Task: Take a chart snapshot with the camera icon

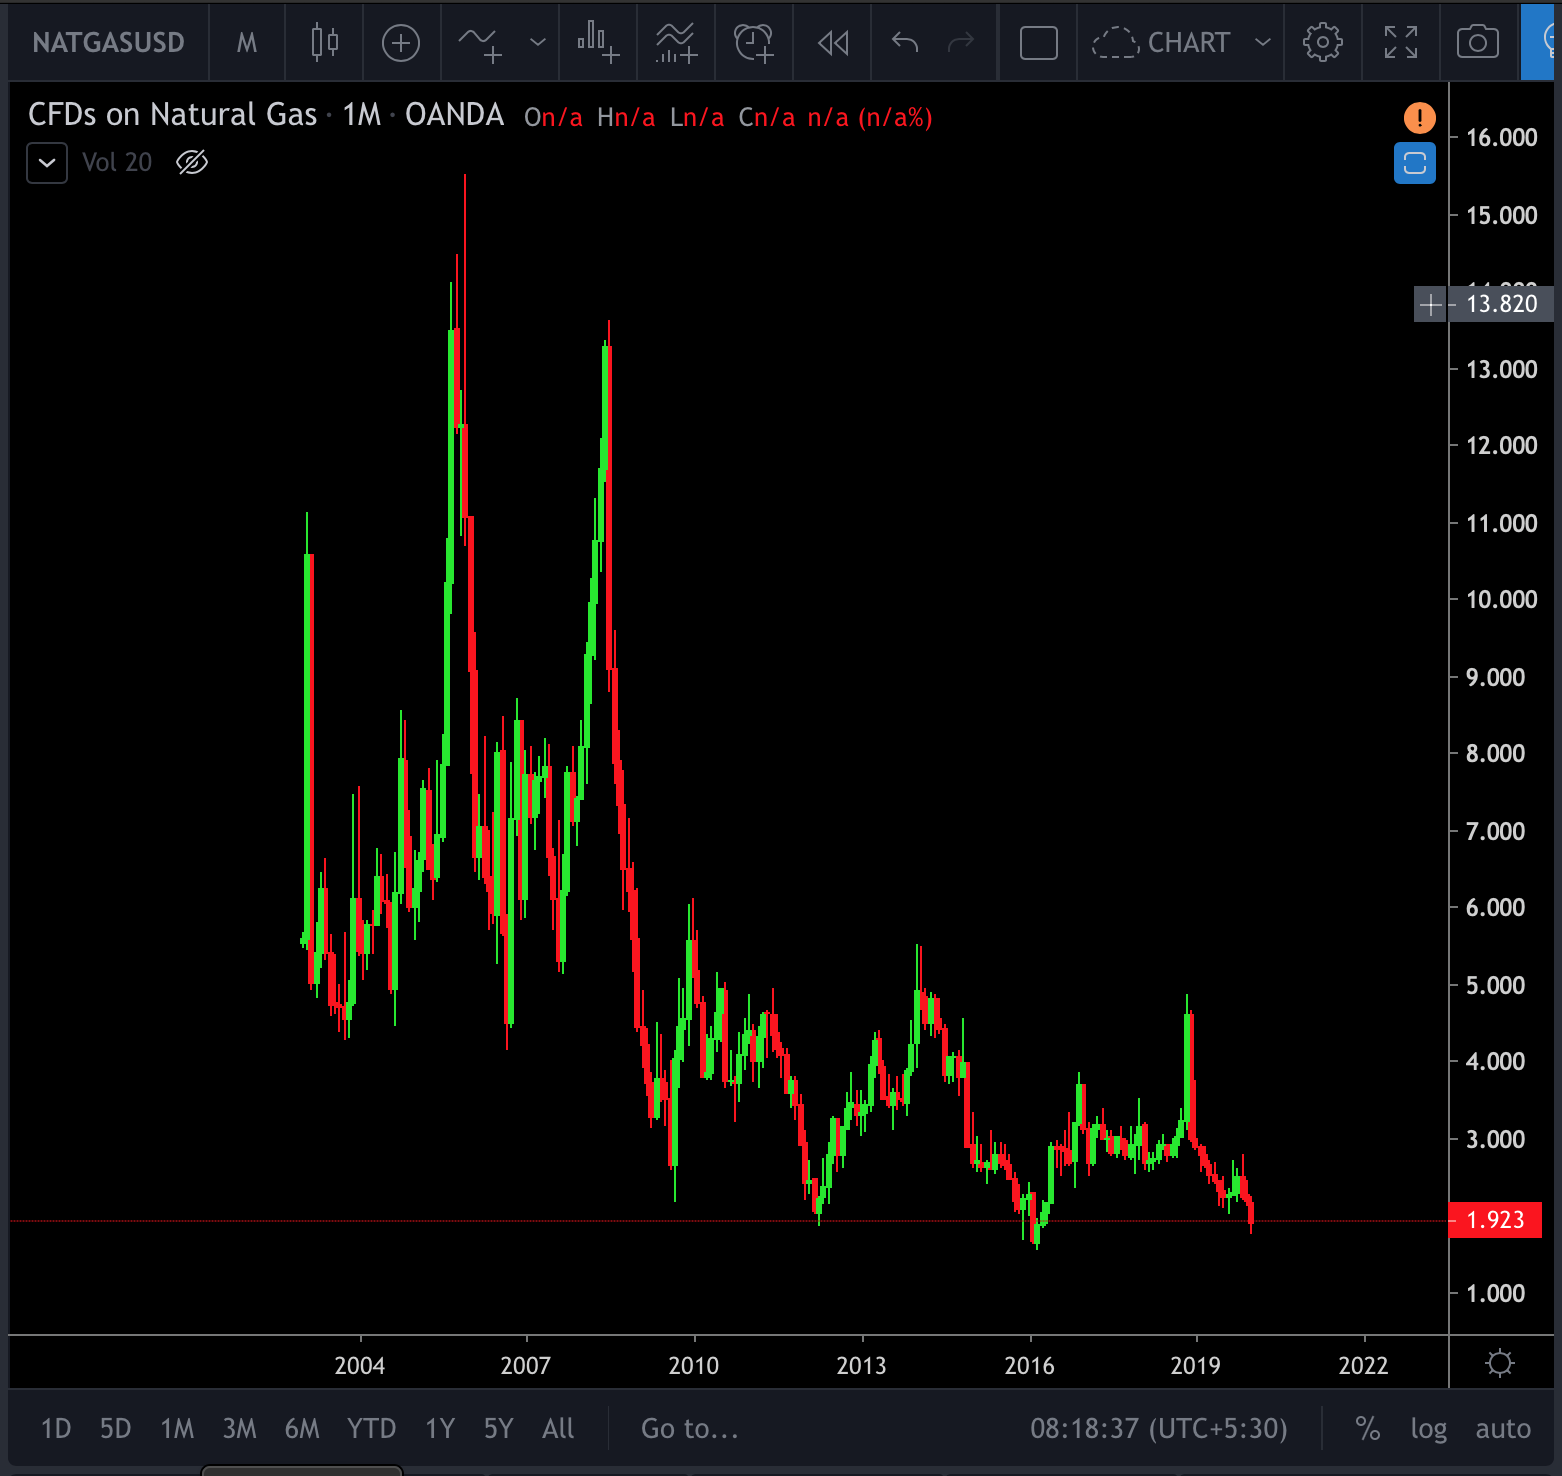Action: click(x=1477, y=42)
